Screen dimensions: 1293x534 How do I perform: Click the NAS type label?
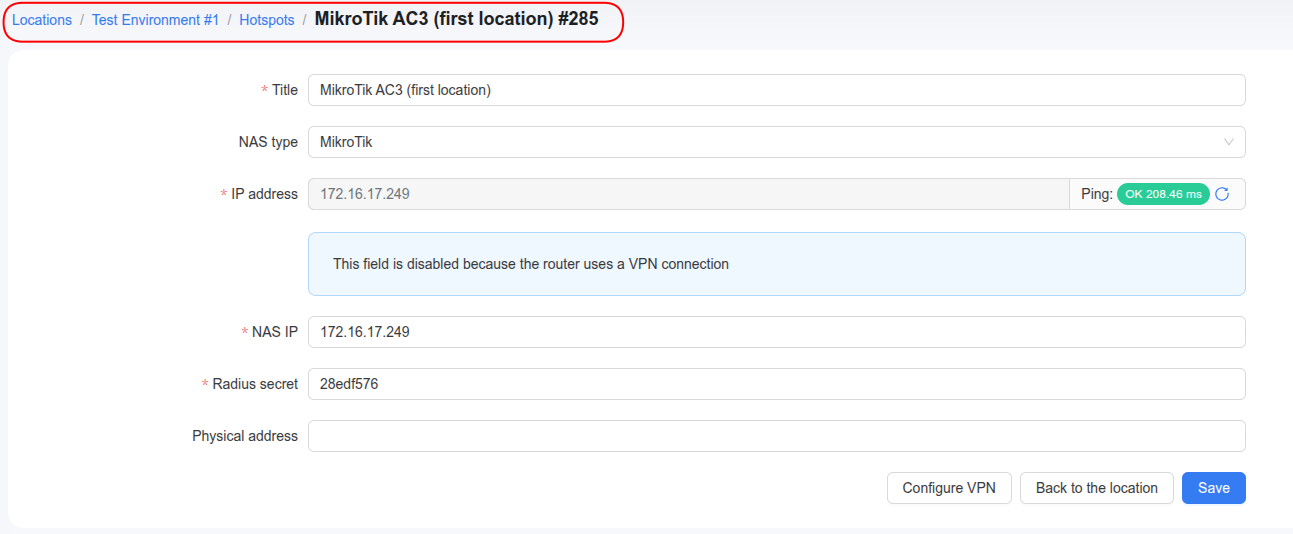click(x=268, y=142)
